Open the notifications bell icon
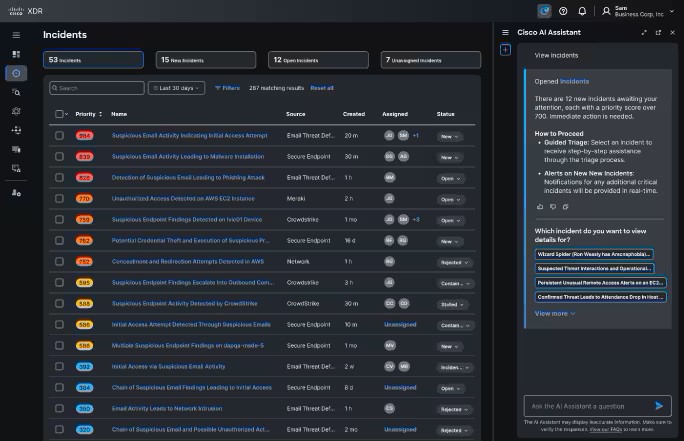 click(582, 11)
